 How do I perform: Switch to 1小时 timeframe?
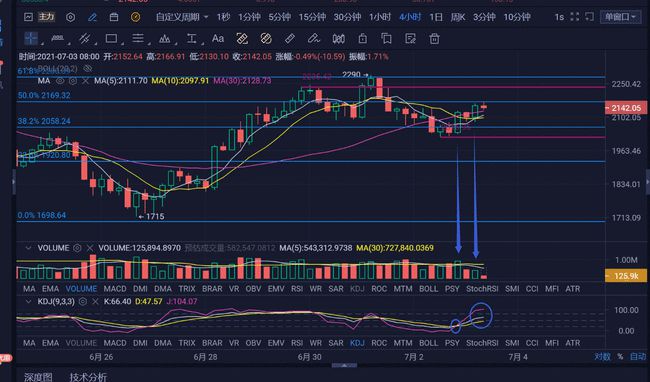click(380, 17)
